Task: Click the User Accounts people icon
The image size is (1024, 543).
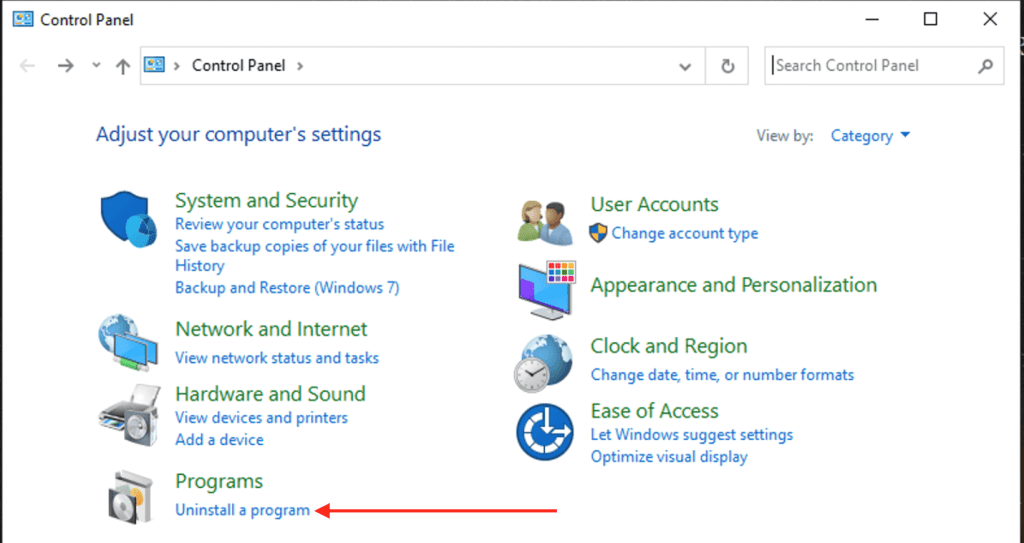Action: (545, 220)
